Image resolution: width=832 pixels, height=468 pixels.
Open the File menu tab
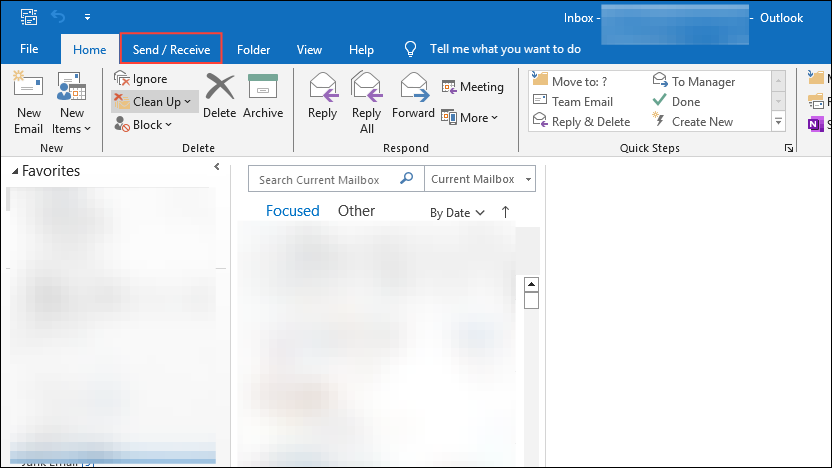click(29, 49)
